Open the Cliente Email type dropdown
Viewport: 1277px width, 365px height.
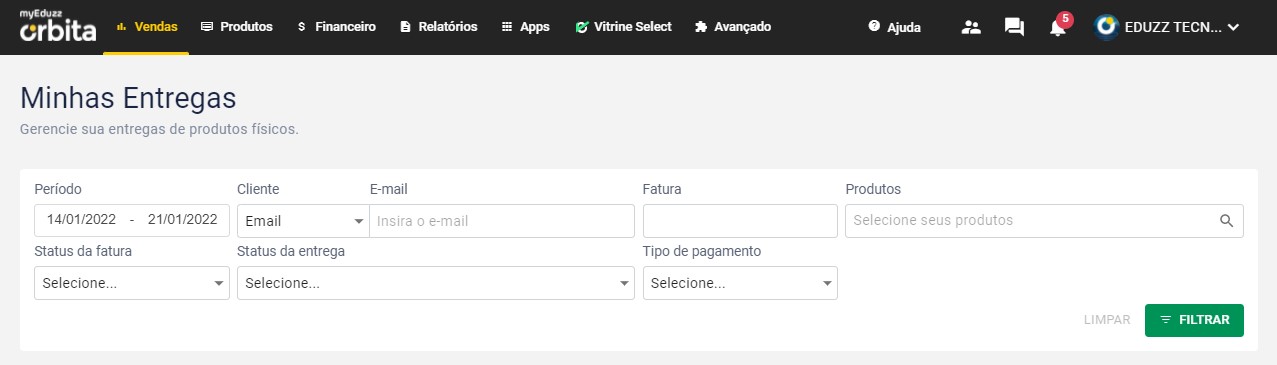[303, 221]
